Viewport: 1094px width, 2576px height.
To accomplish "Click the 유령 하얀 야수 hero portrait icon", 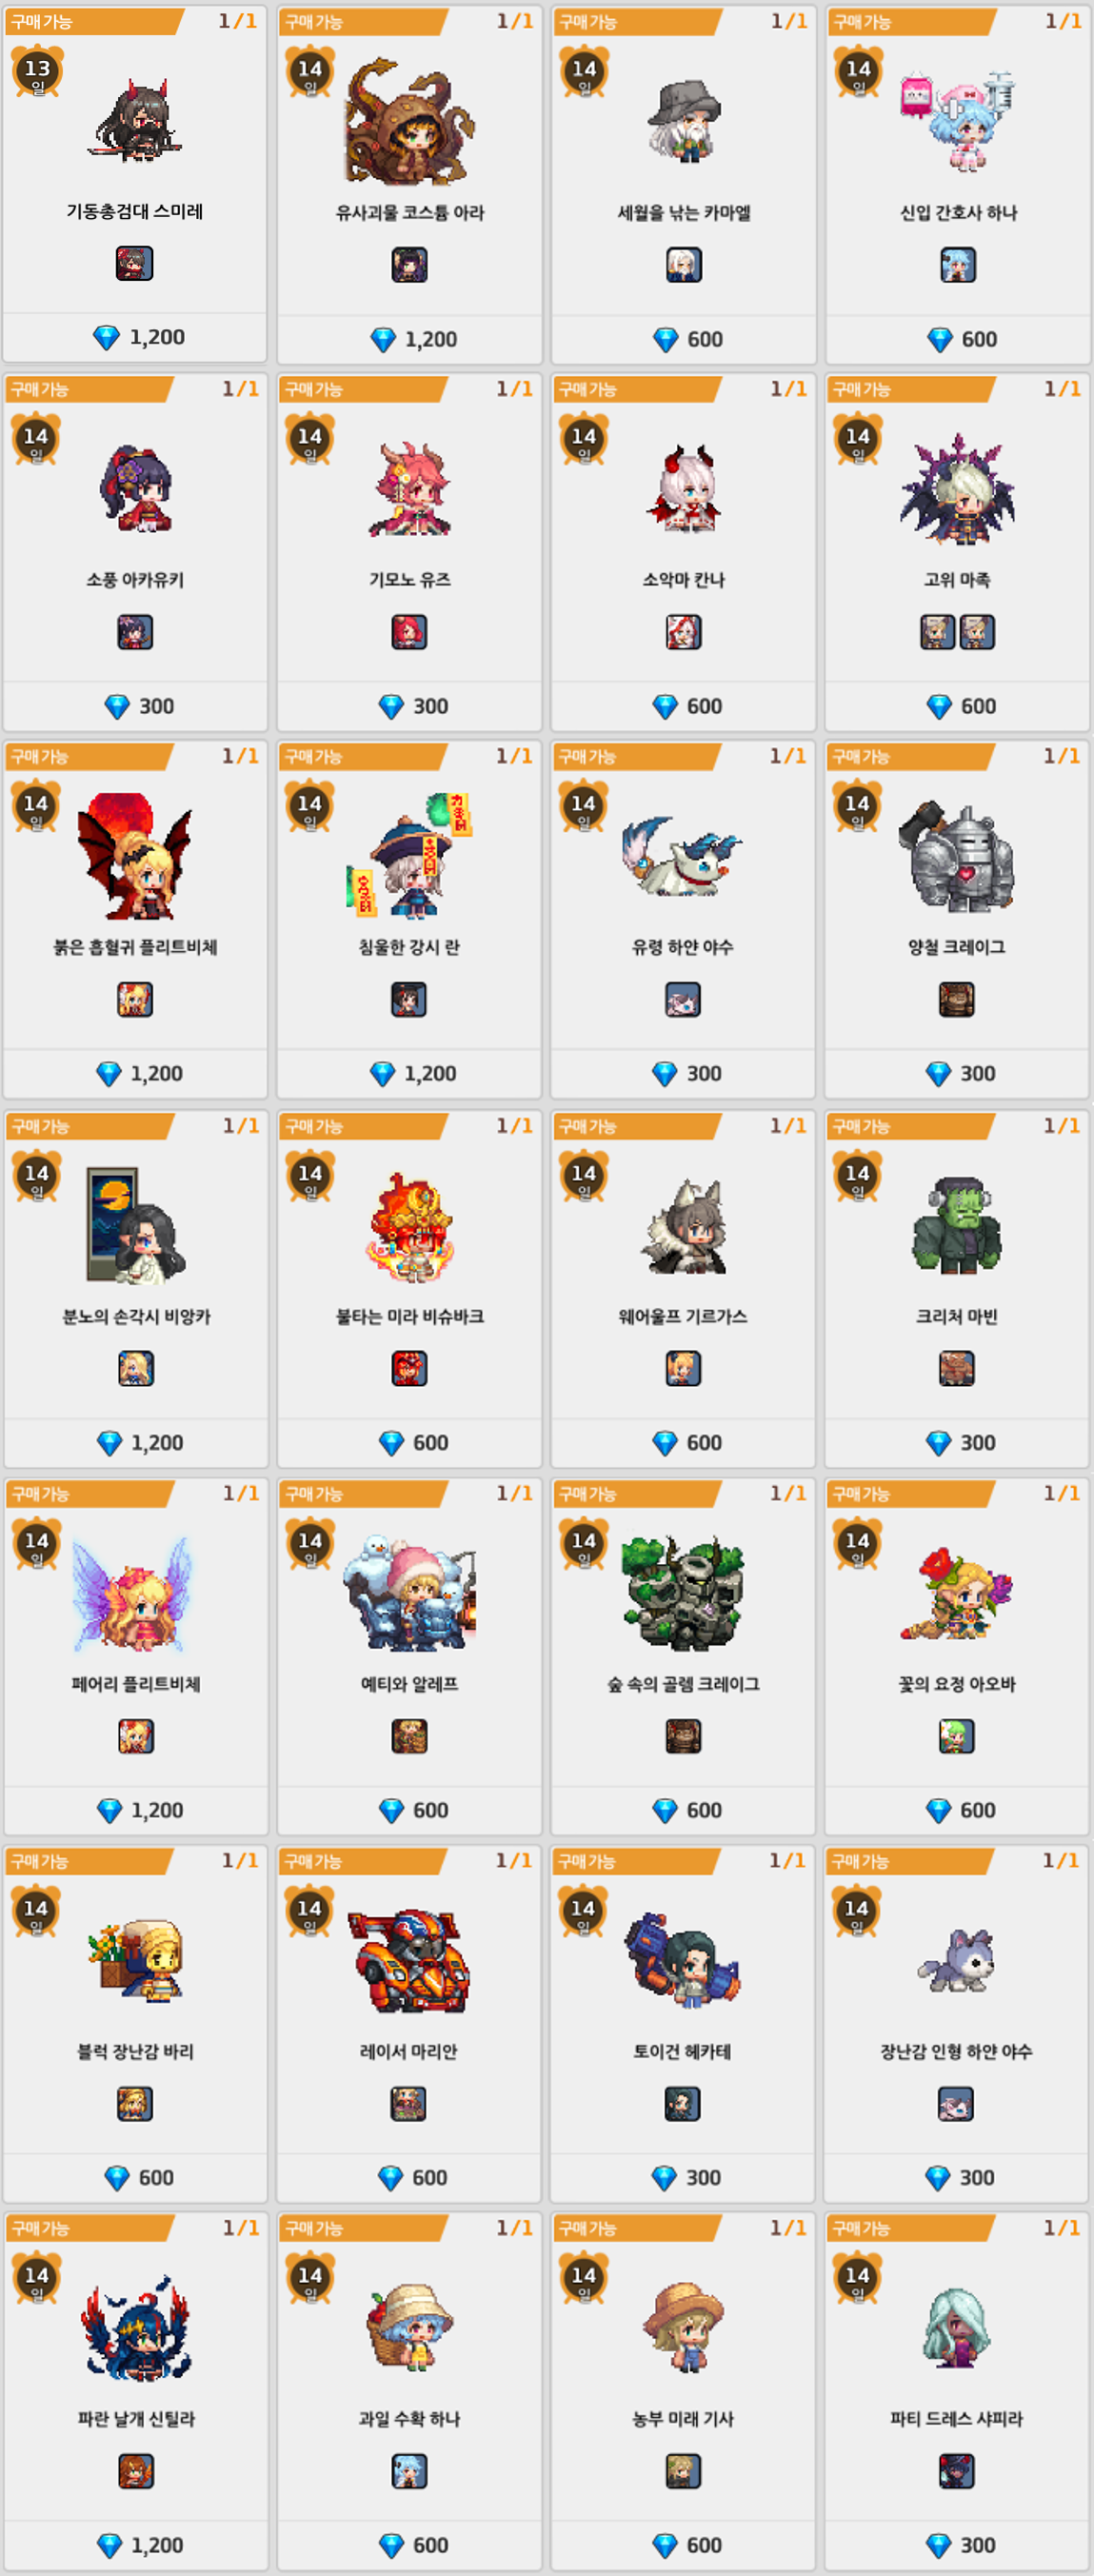I will pos(683,999).
